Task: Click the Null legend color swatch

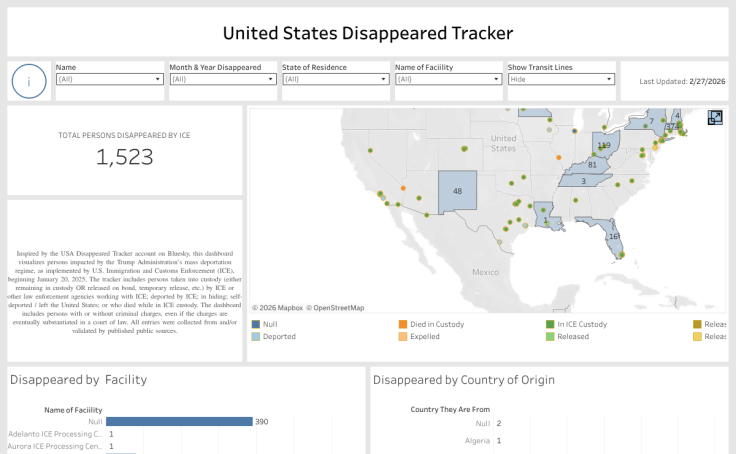Action: click(257, 324)
